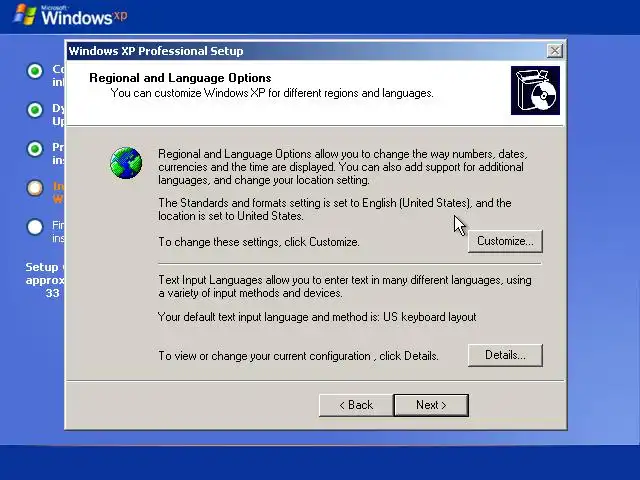
Task: Click the third green completed step indicator
Action: tap(35, 149)
